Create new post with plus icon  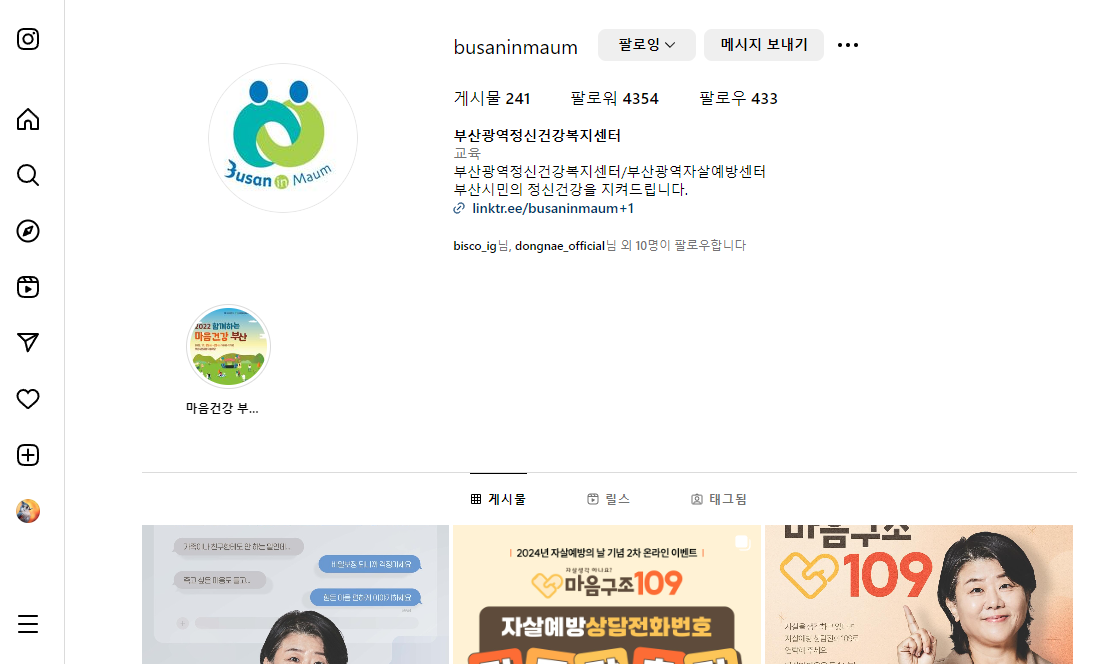pyautogui.click(x=28, y=455)
